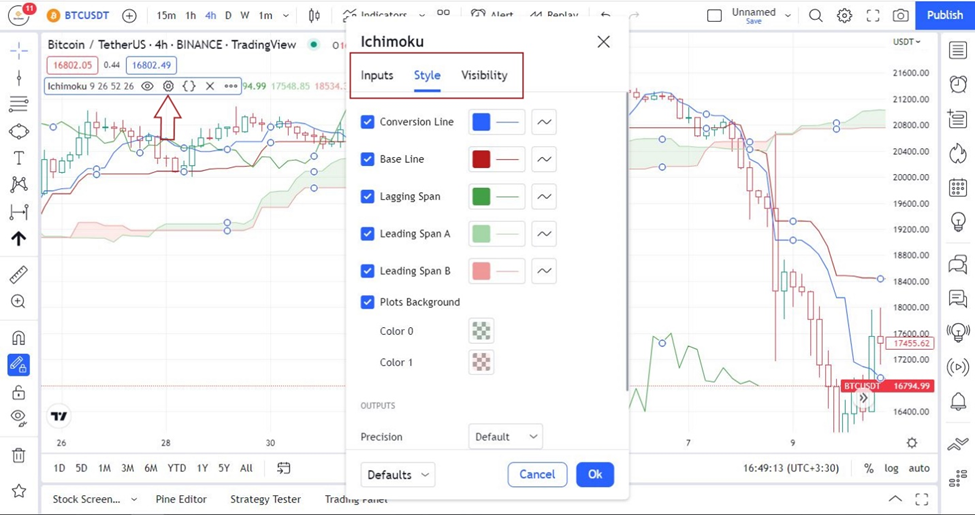
Task: Select the crosshair cursor tool
Action: (x=19, y=50)
